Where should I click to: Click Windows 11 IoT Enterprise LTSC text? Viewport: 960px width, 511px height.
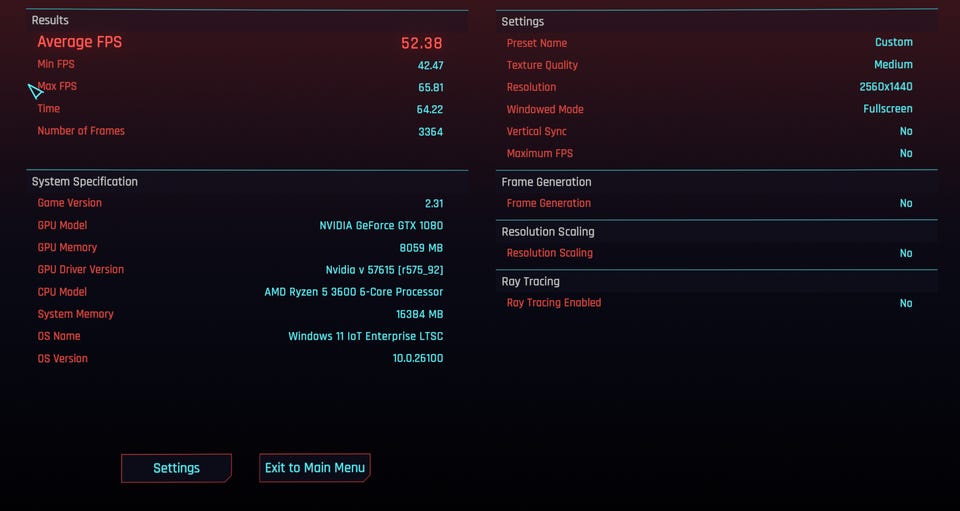[x=366, y=337]
